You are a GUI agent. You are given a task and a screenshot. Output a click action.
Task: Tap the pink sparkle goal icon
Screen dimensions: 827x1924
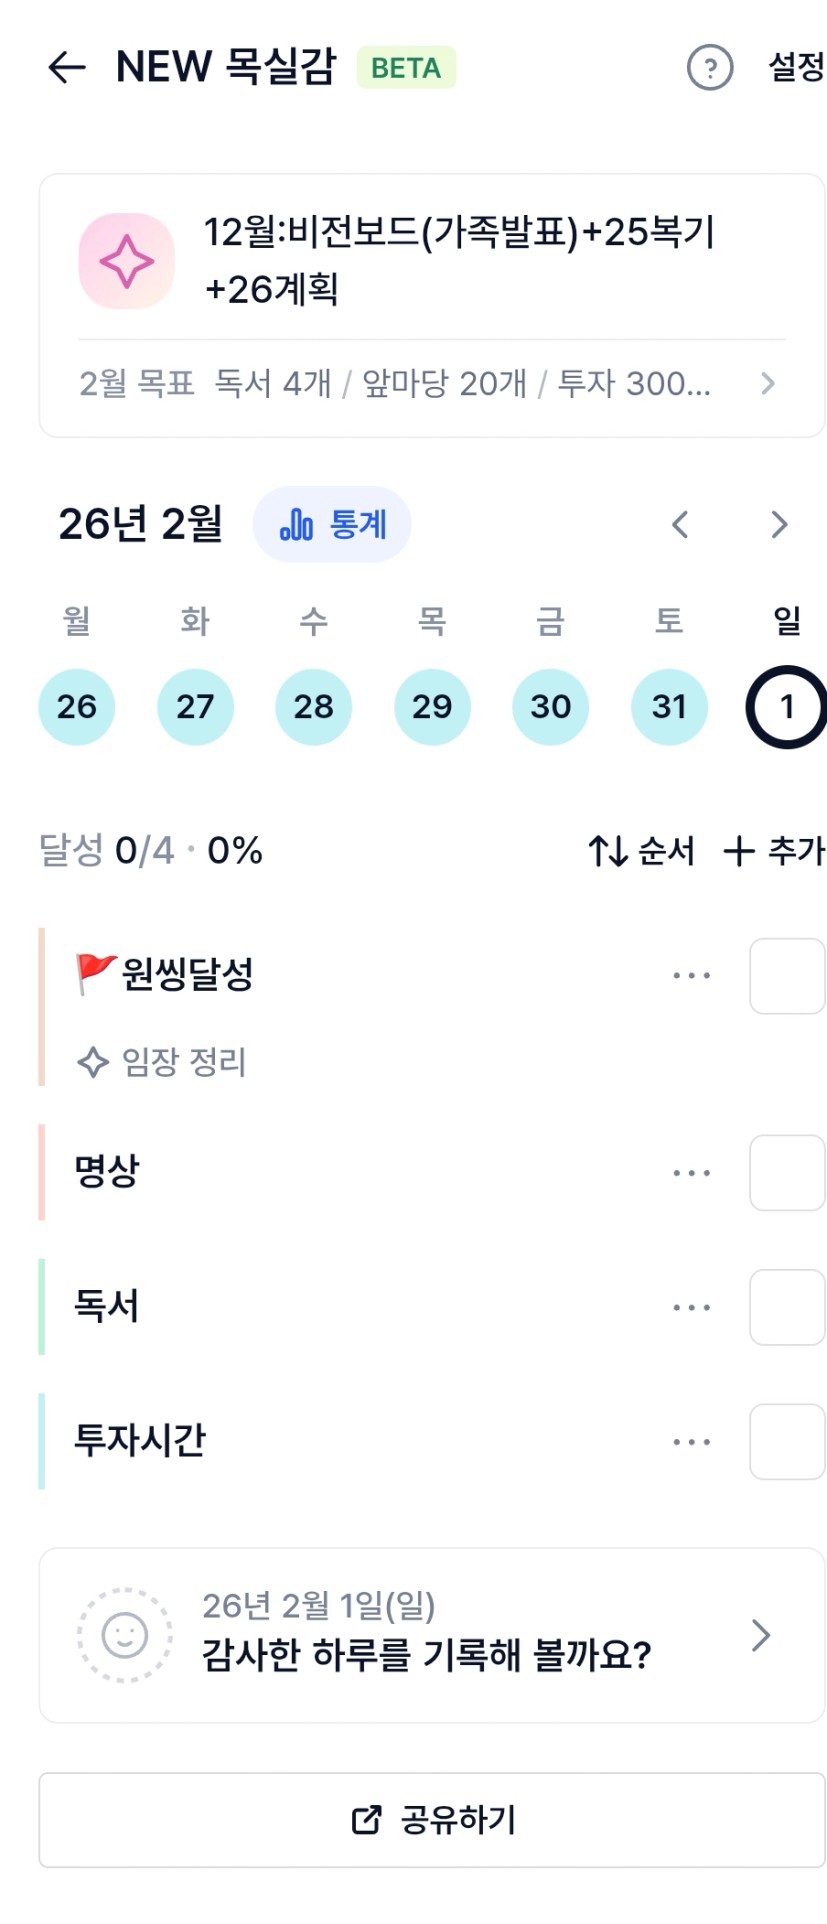pos(127,261)
